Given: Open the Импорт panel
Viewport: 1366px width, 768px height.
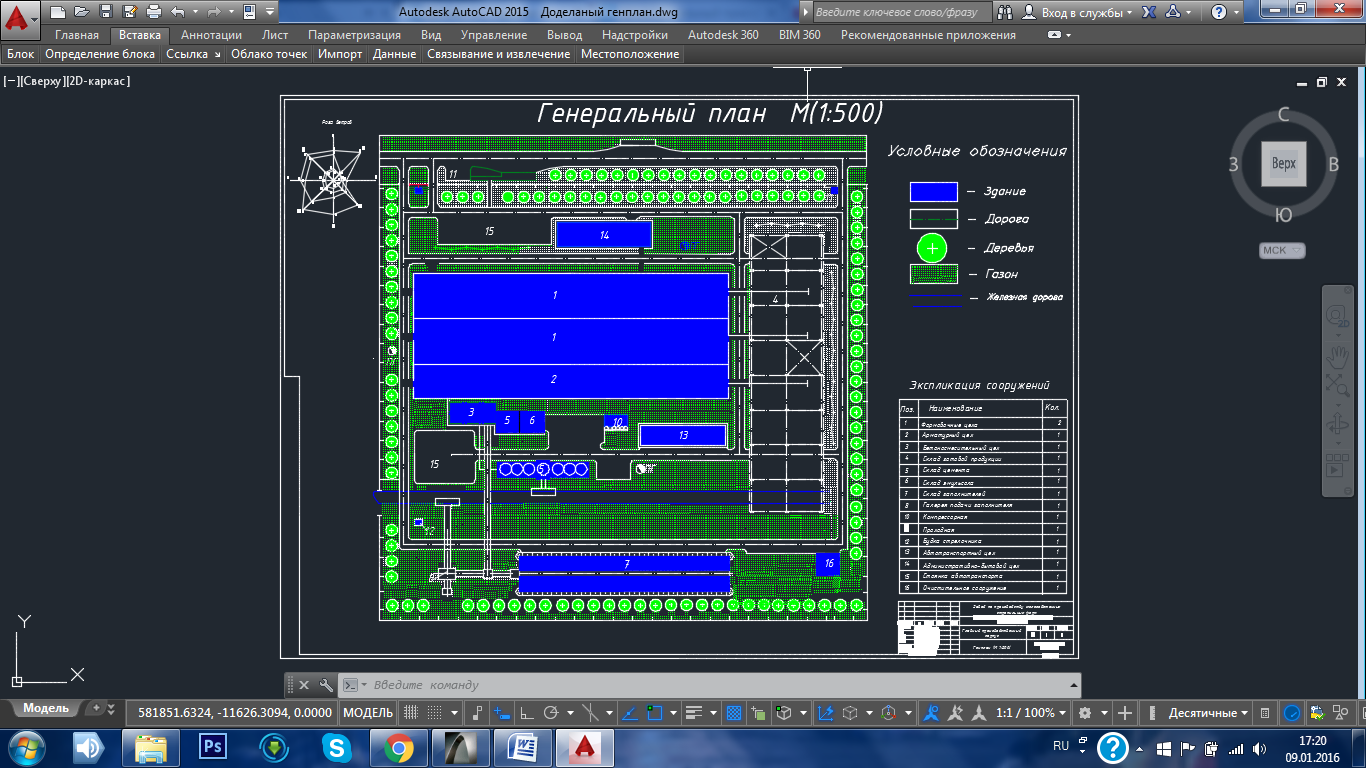Looking at the screenshot, I should (340, 54).
